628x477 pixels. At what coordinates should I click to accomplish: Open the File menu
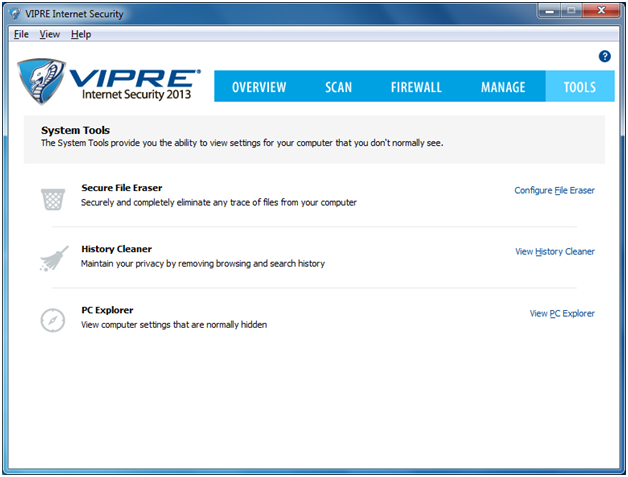click(21, 34)
